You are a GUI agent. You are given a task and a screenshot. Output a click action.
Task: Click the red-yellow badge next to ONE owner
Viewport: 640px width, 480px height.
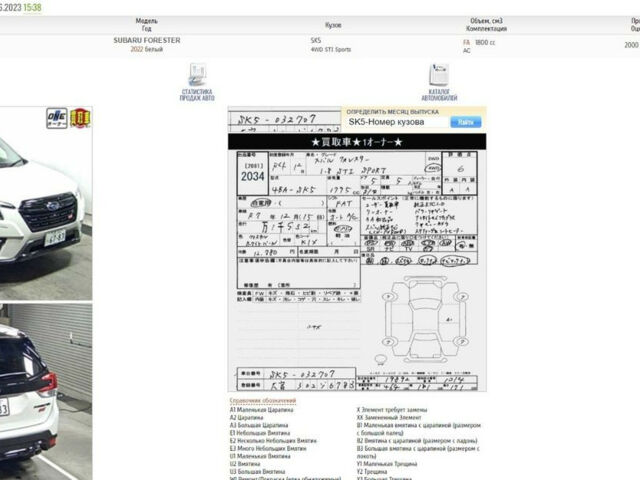coord(80,118)
